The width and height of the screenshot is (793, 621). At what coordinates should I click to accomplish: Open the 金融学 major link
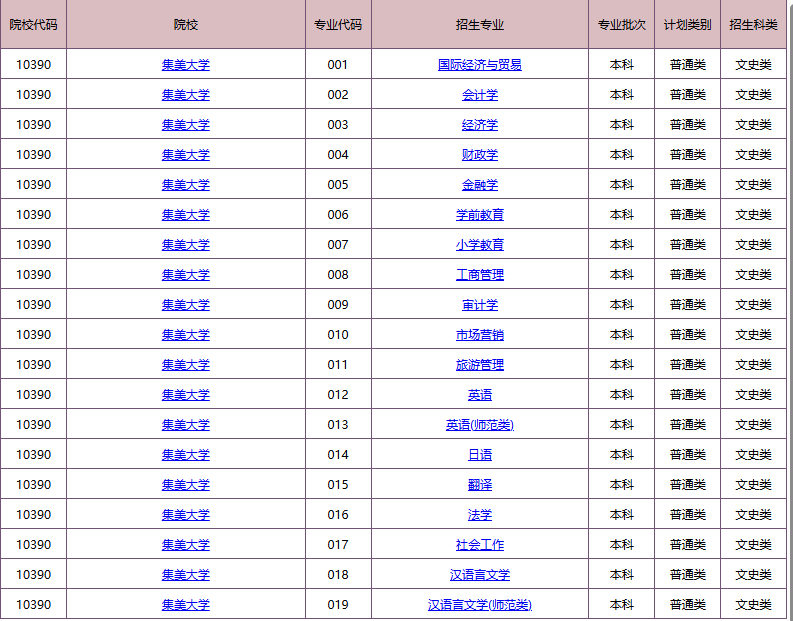pos(479,185)
